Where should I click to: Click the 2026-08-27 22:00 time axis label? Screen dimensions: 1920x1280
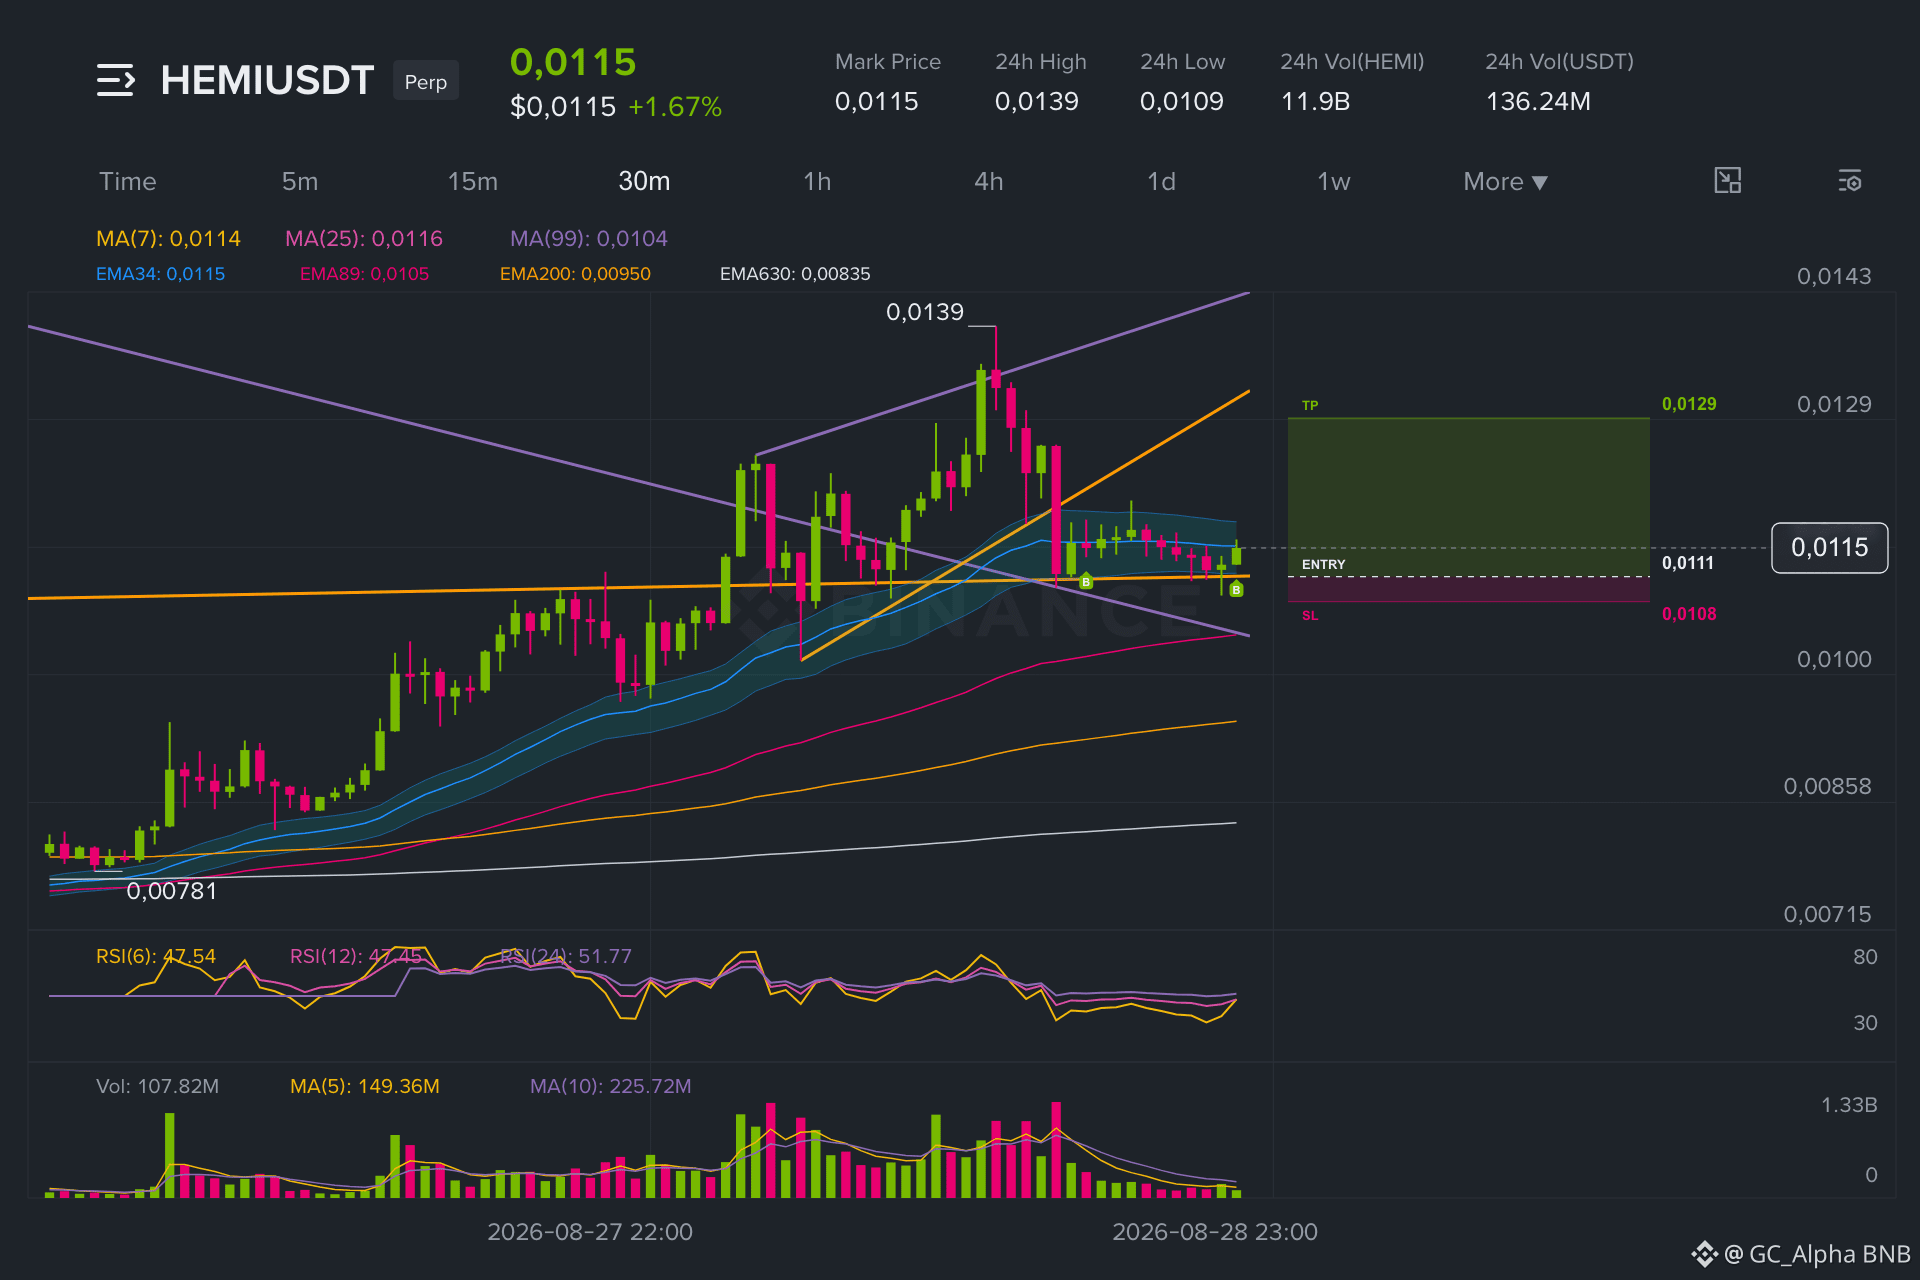point(590,1232)
